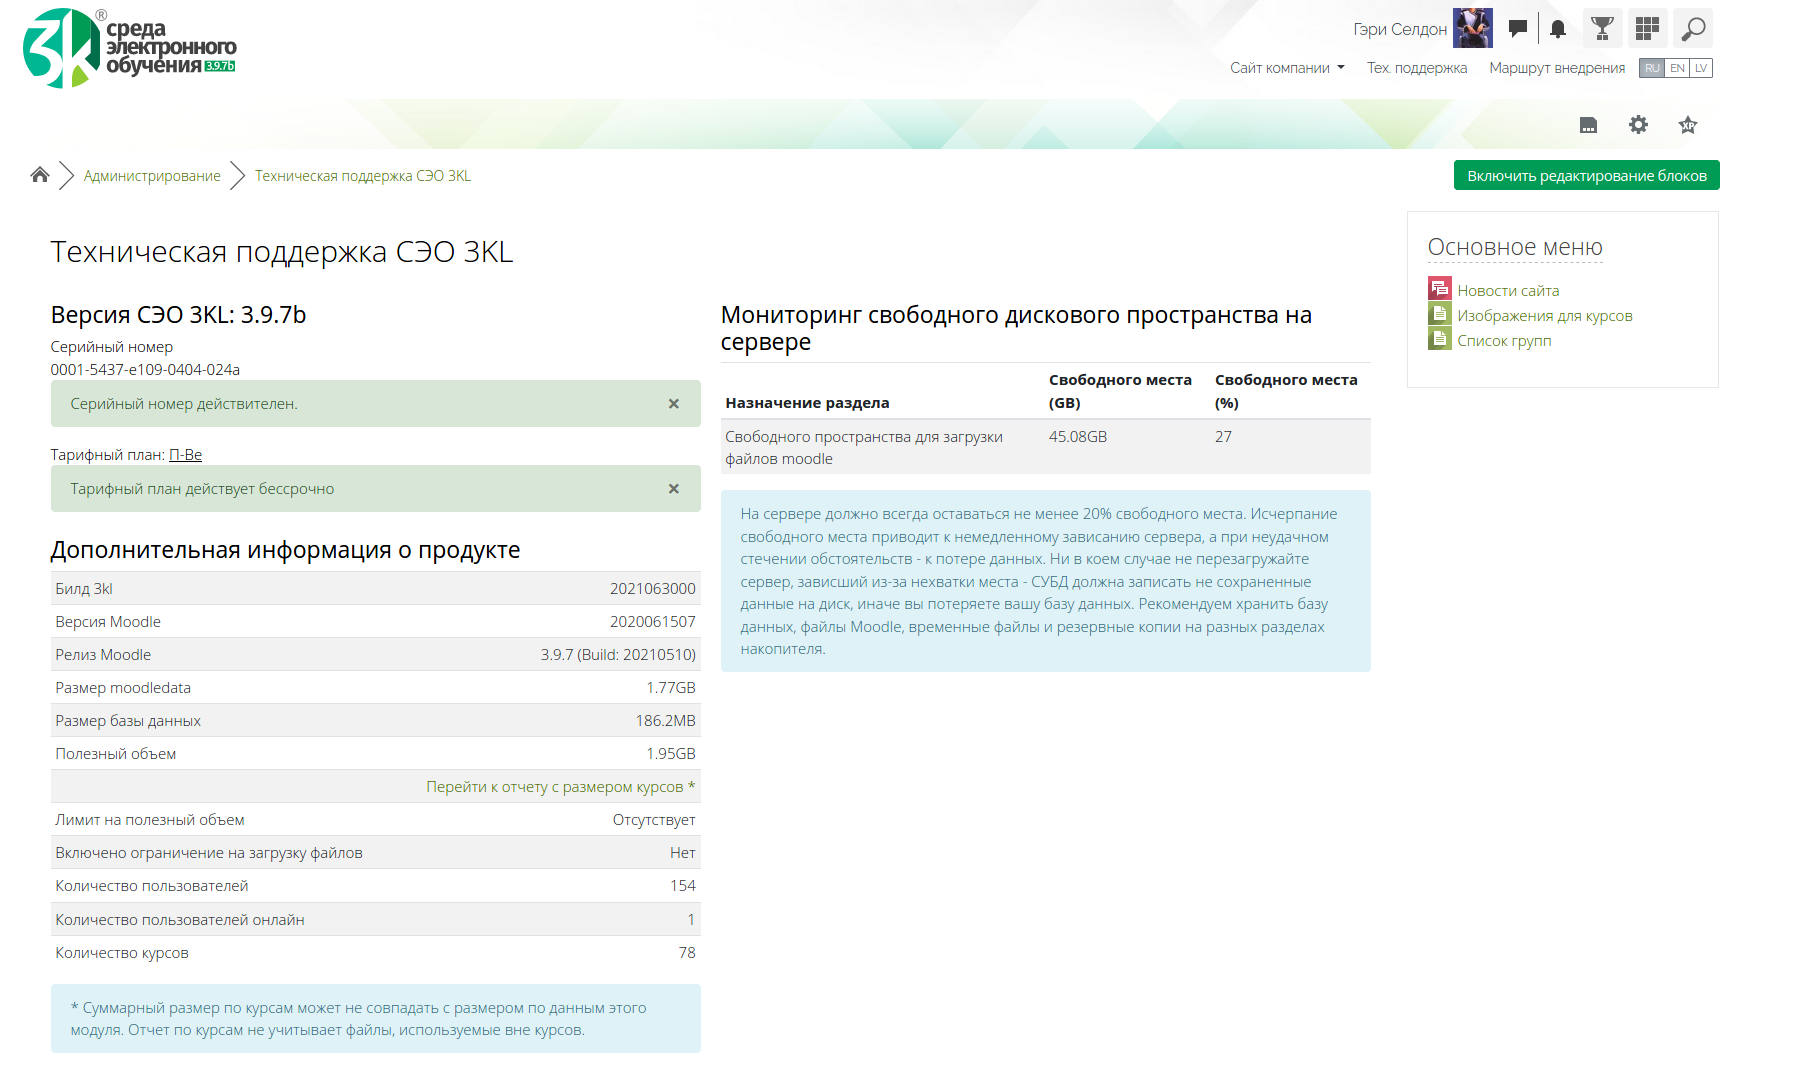Click the XP star icon
The height and width of the screenshot is (1086, 1794).
[1688, 125]
